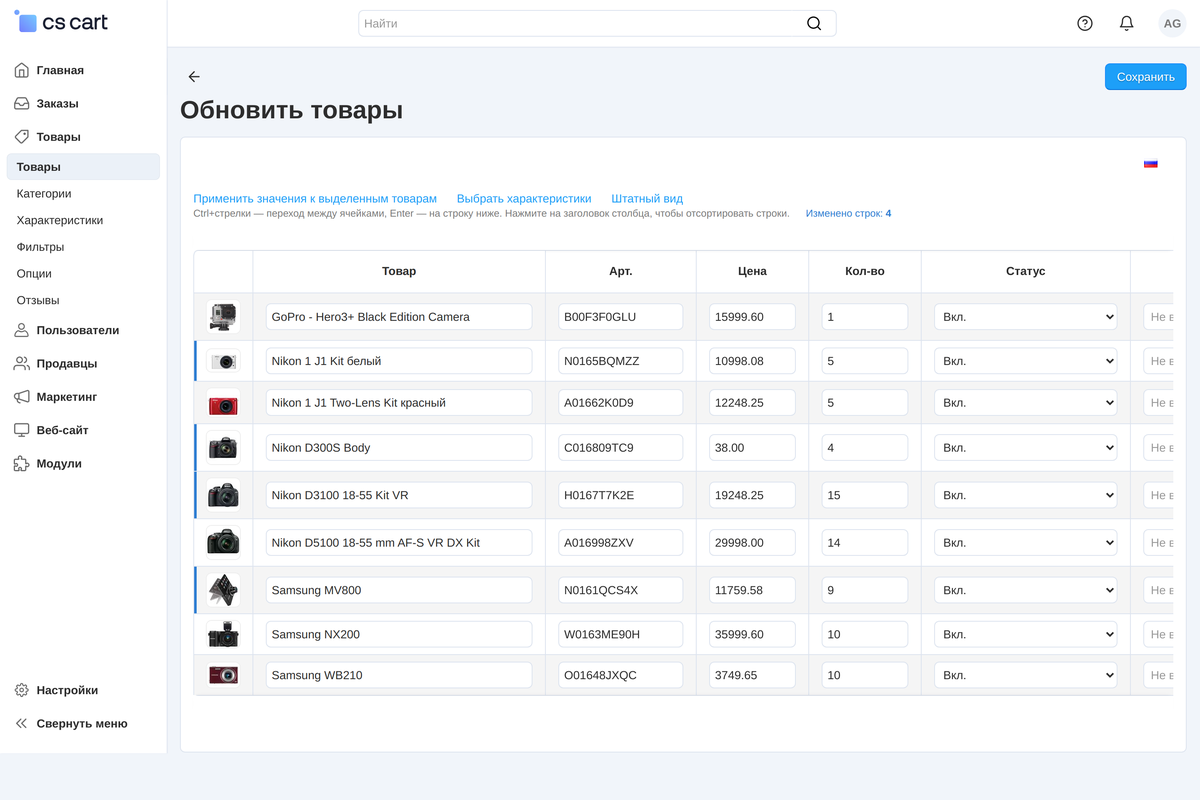
Task: Open the help question mark icon
Action: pyautogui.click(x=1085, y=23)
